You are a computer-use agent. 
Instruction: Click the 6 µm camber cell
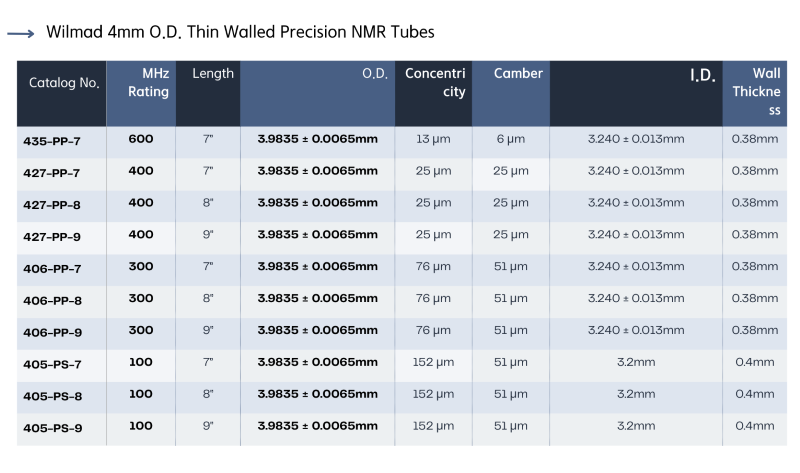[511, 139]
